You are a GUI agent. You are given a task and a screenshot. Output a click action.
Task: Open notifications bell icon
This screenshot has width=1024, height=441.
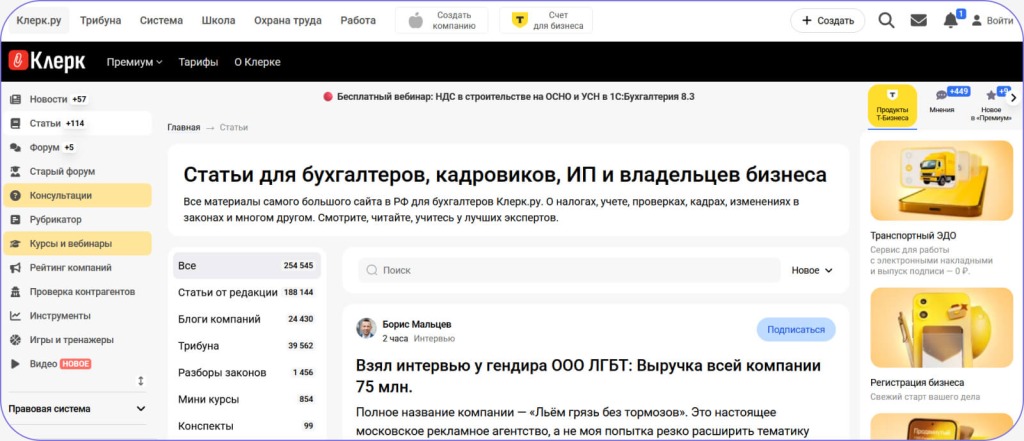point(951,20)
